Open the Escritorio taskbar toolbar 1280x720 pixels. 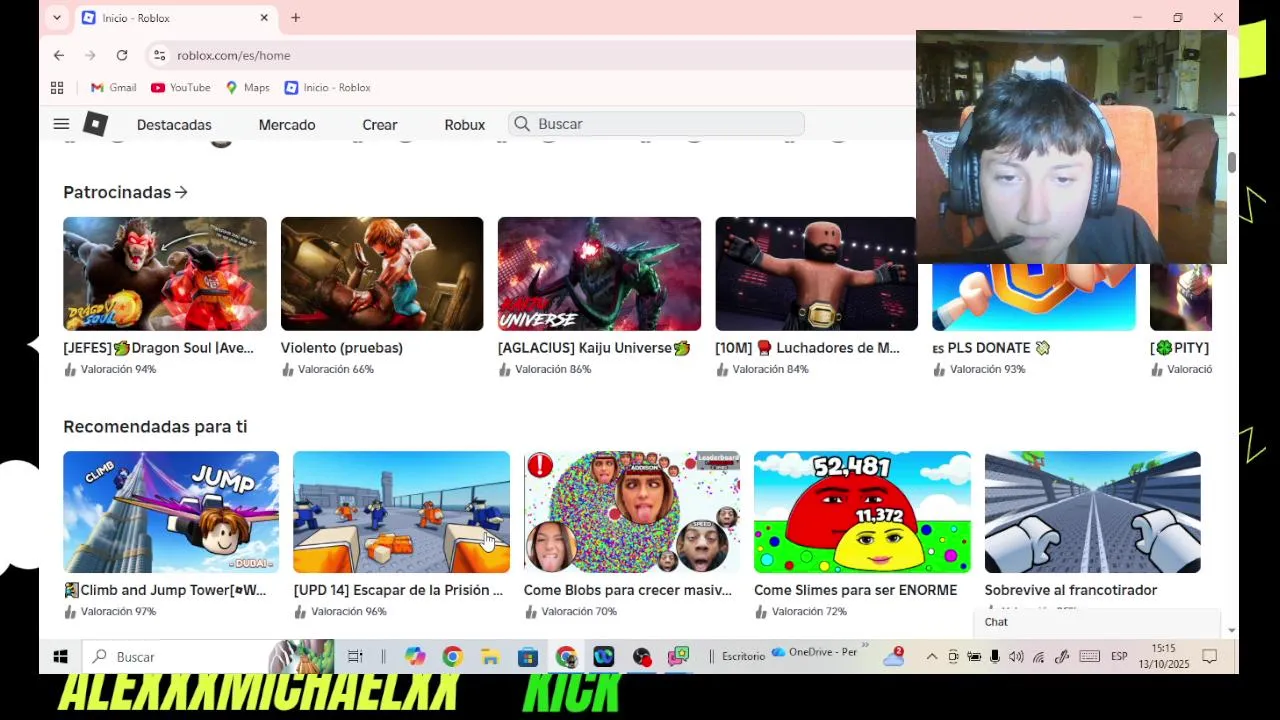click(743, 657)
